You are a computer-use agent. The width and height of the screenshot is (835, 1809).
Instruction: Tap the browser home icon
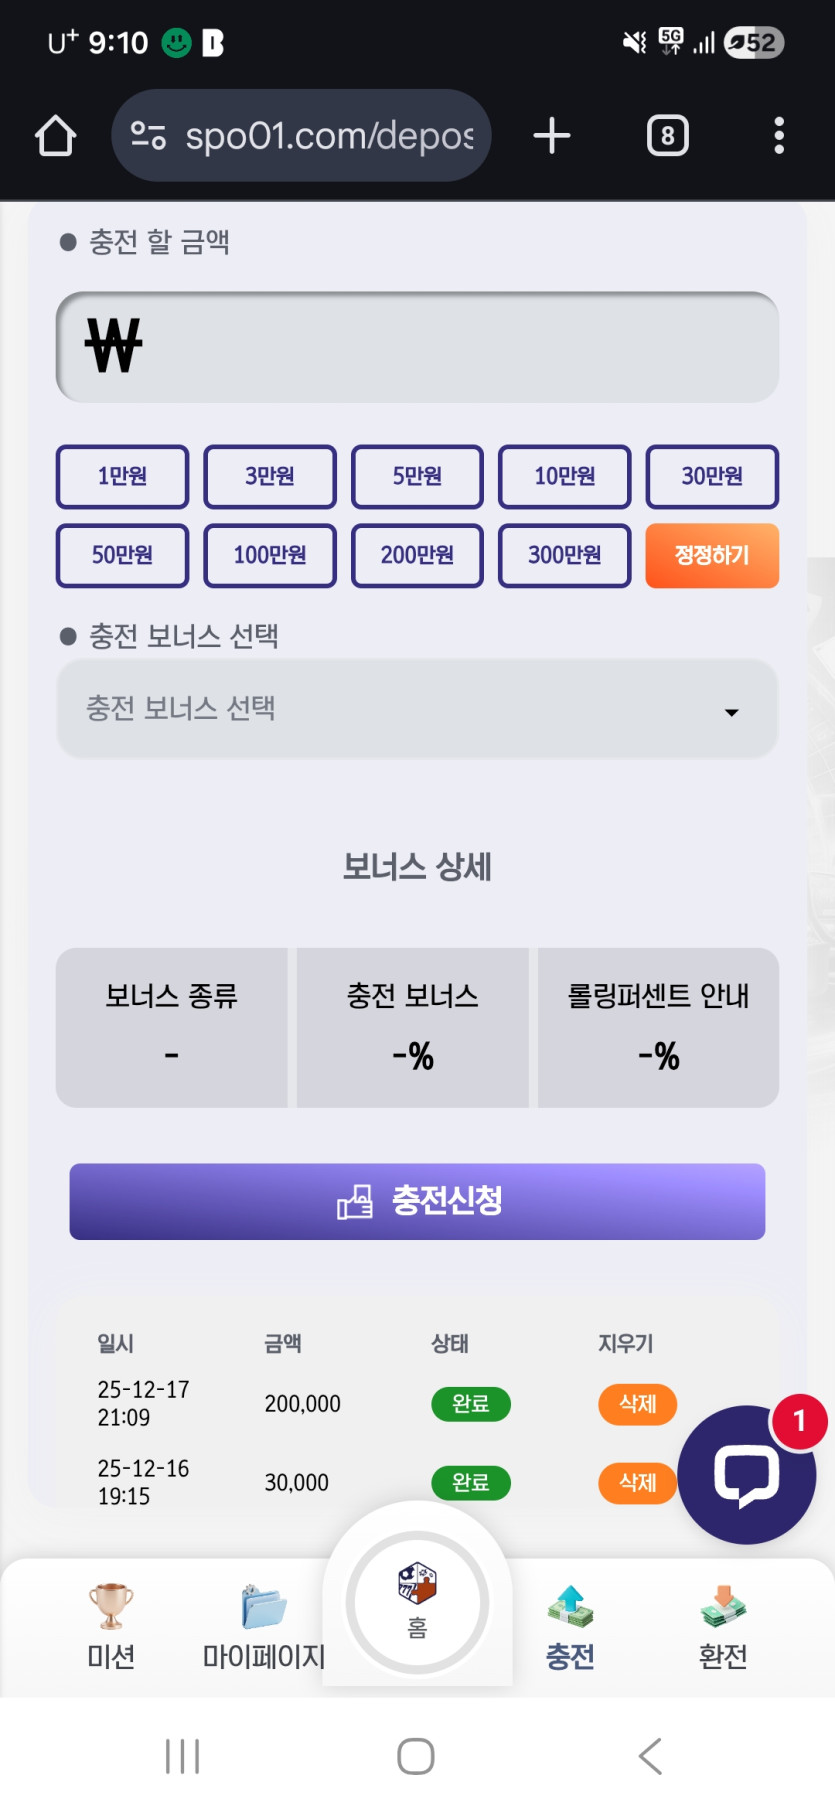click(56, 136)
